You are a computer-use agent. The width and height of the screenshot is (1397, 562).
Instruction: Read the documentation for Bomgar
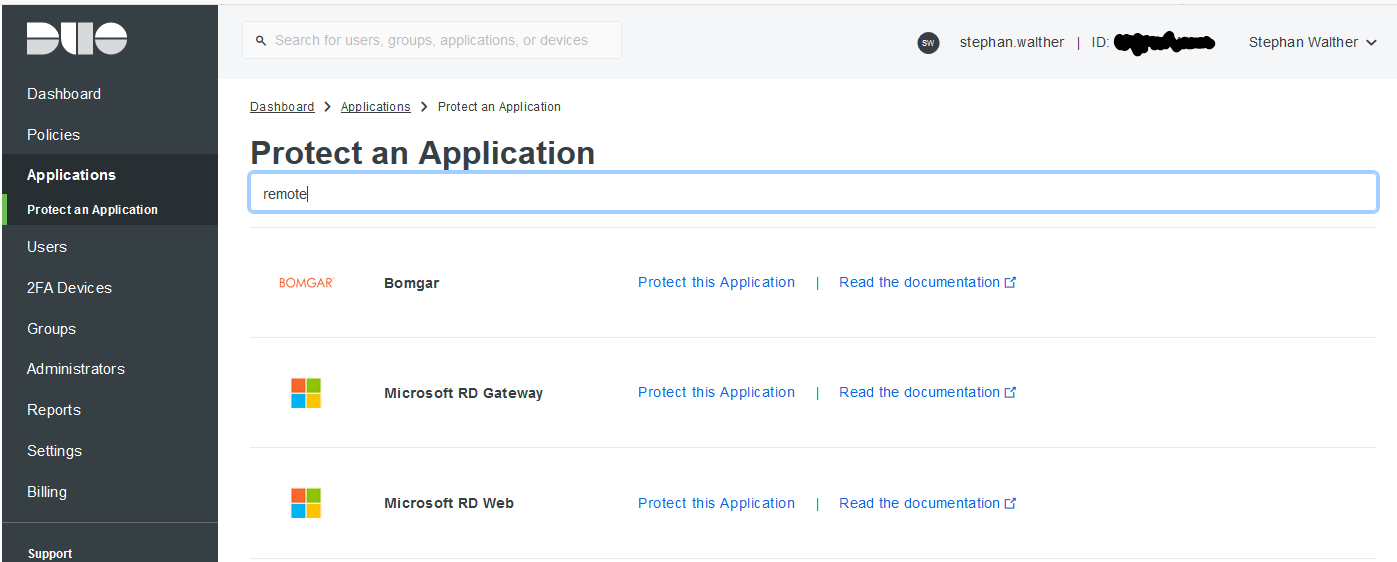click(x=919, y=282)
